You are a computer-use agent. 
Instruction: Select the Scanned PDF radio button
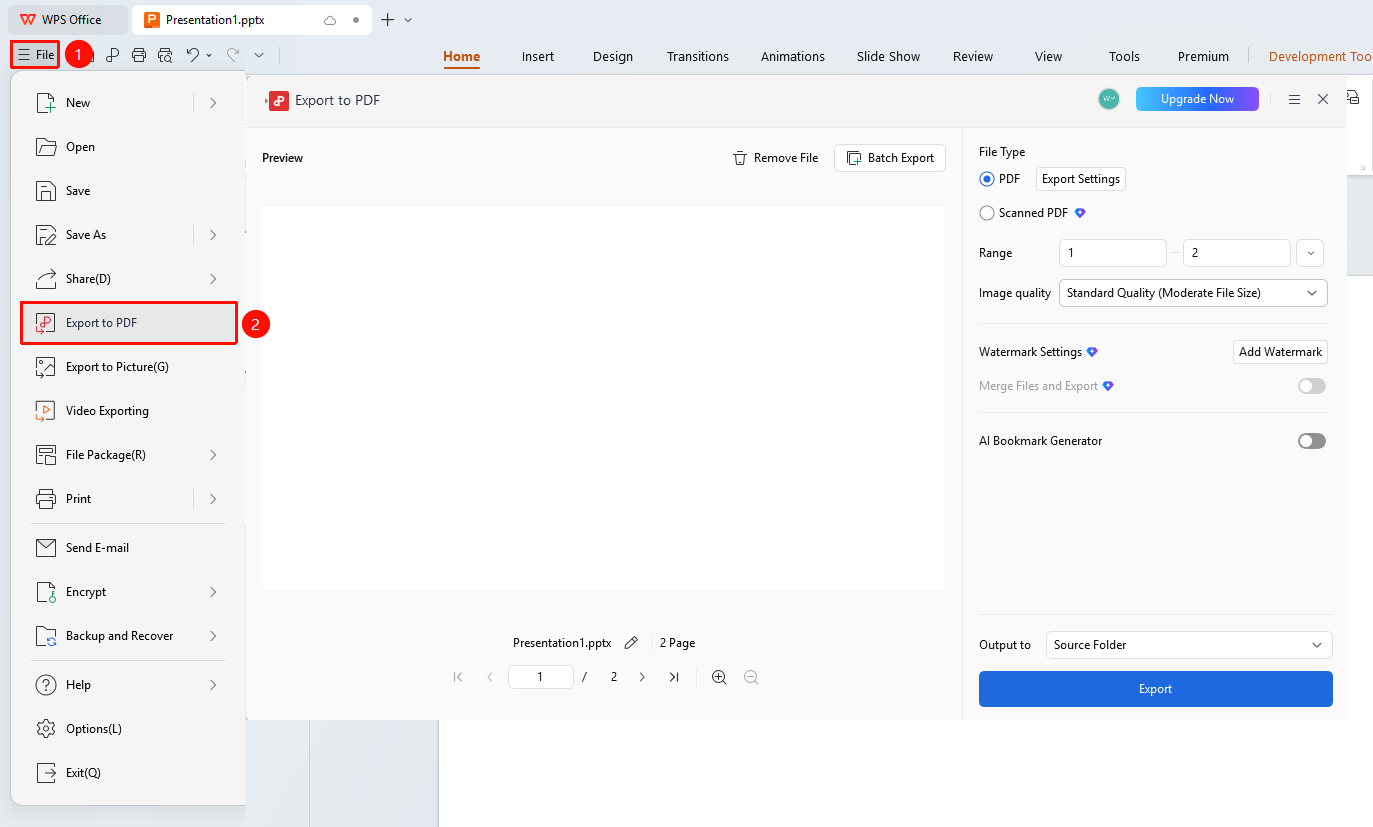pyautogui.click(x=987, y=213)
